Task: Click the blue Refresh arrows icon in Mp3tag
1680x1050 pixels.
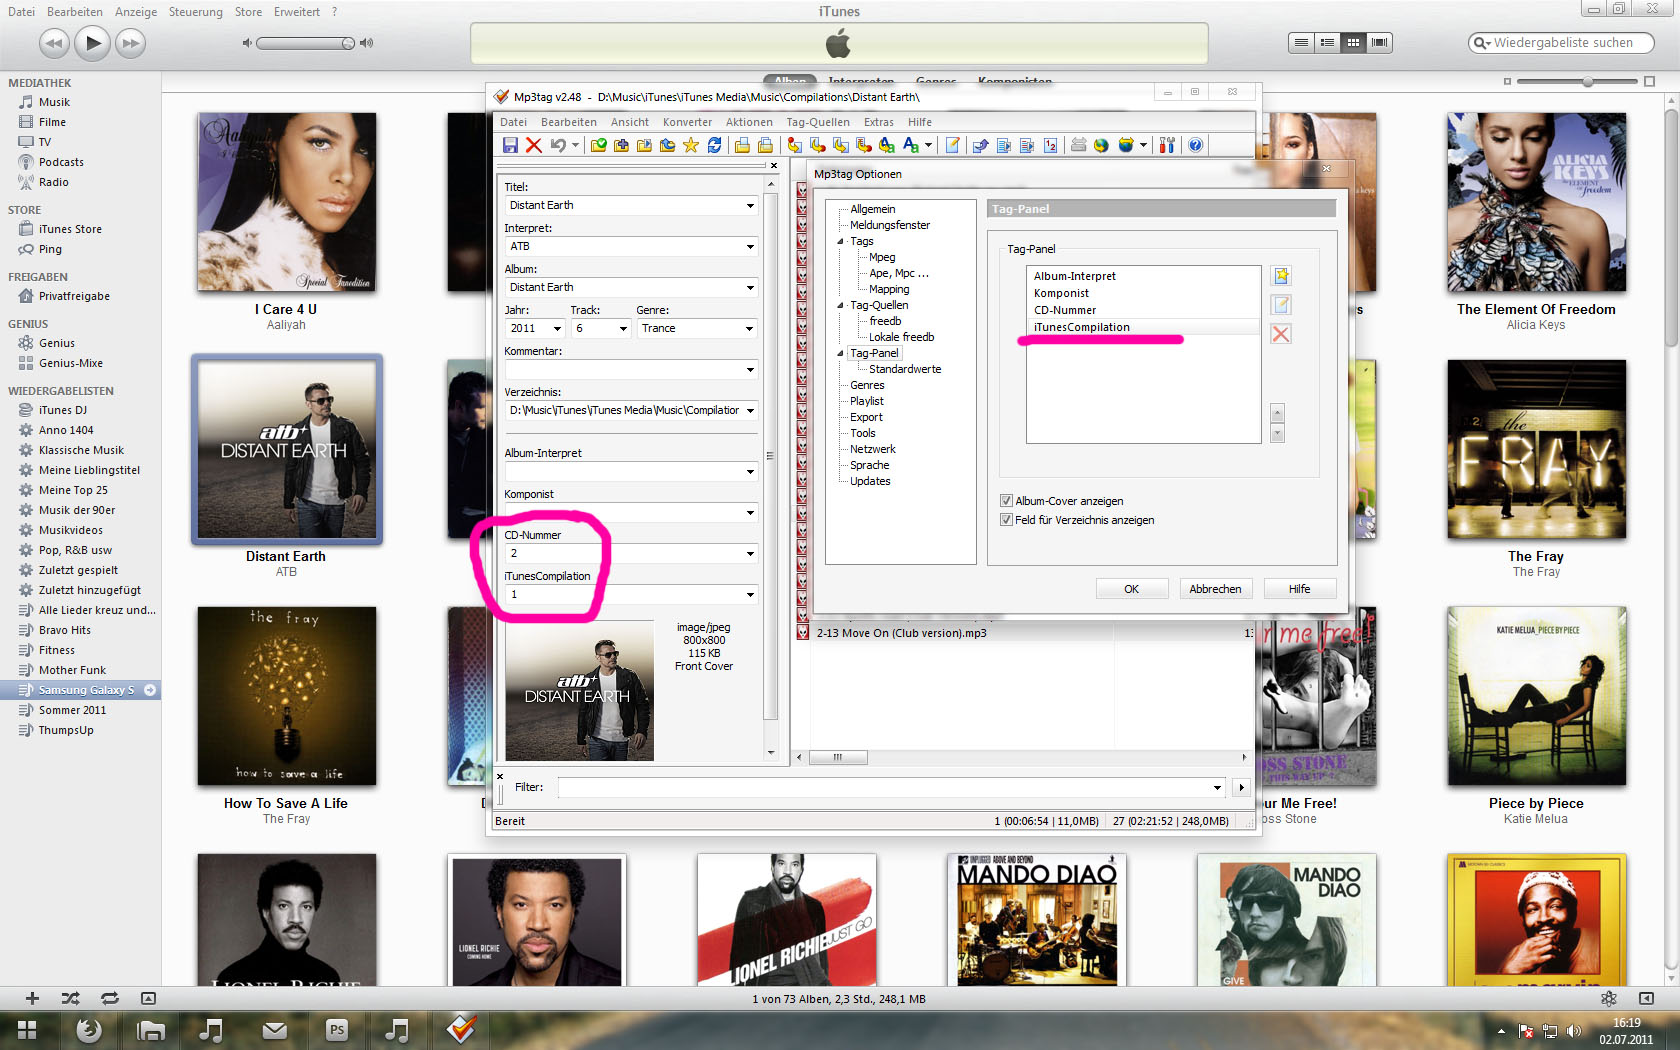Action: (714, 145)
